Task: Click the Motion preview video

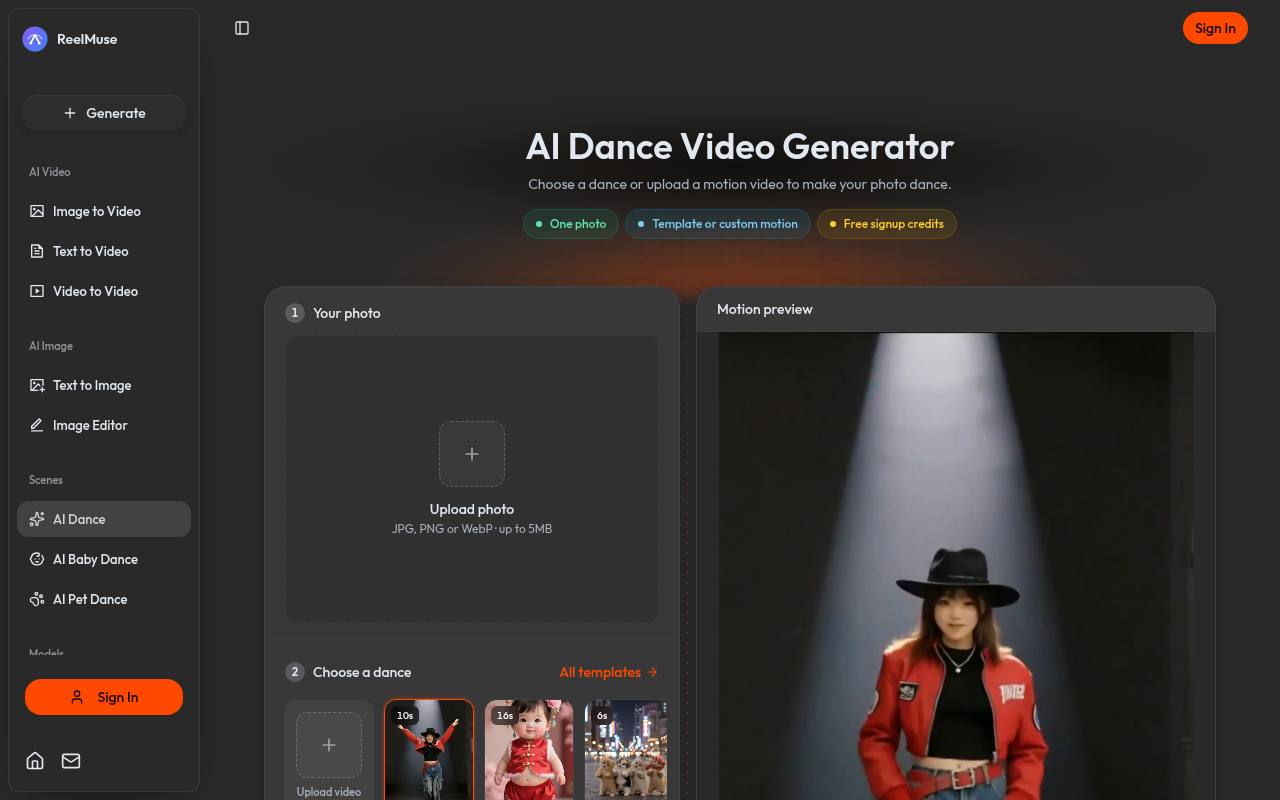Action: coord(956,566)
